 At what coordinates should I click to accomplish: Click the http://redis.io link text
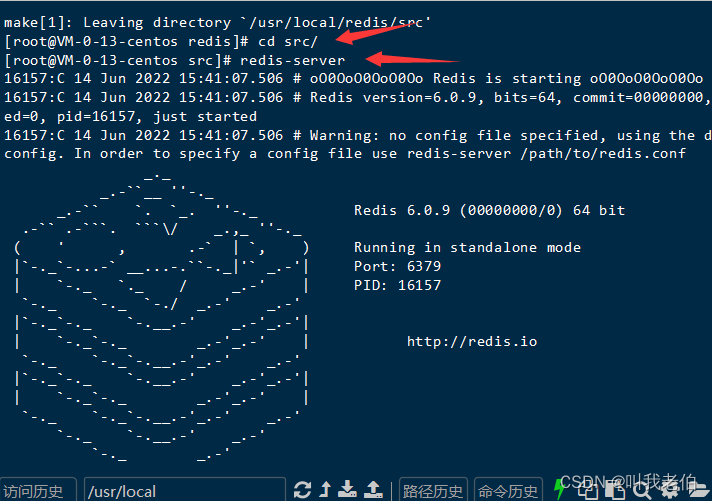(x=472, y=342)
